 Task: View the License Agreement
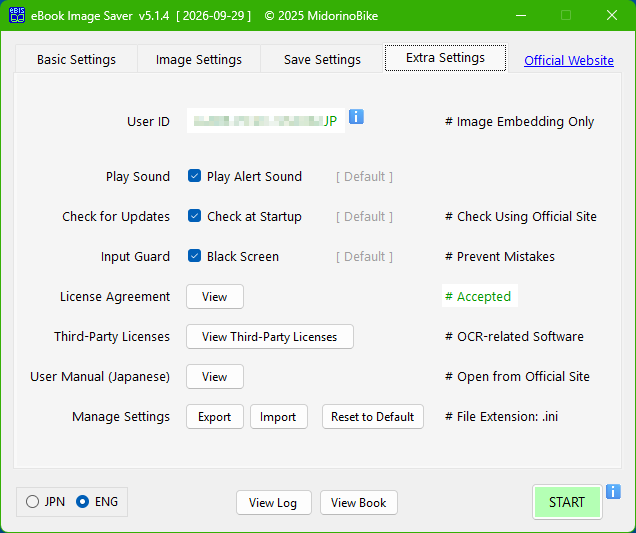(215, 297)
